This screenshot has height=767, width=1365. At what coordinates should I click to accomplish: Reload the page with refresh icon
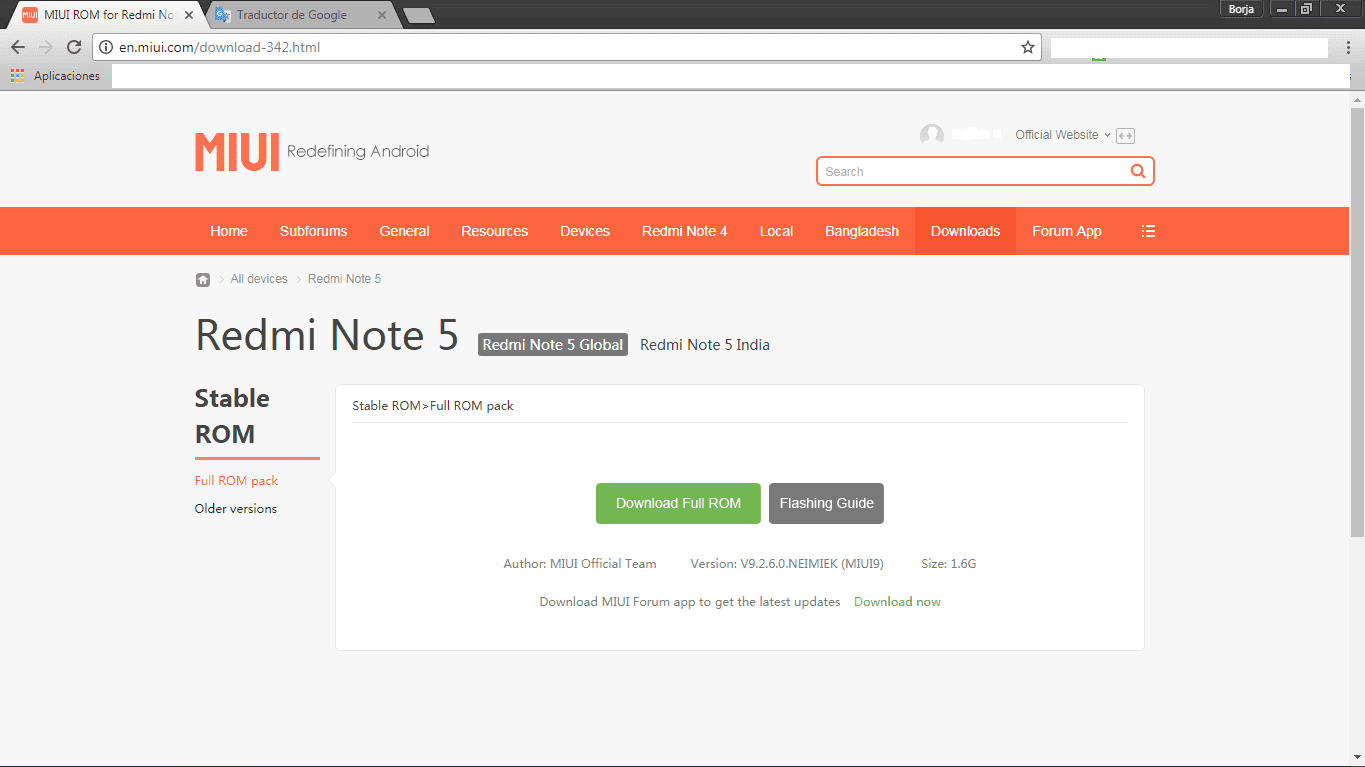74,47
